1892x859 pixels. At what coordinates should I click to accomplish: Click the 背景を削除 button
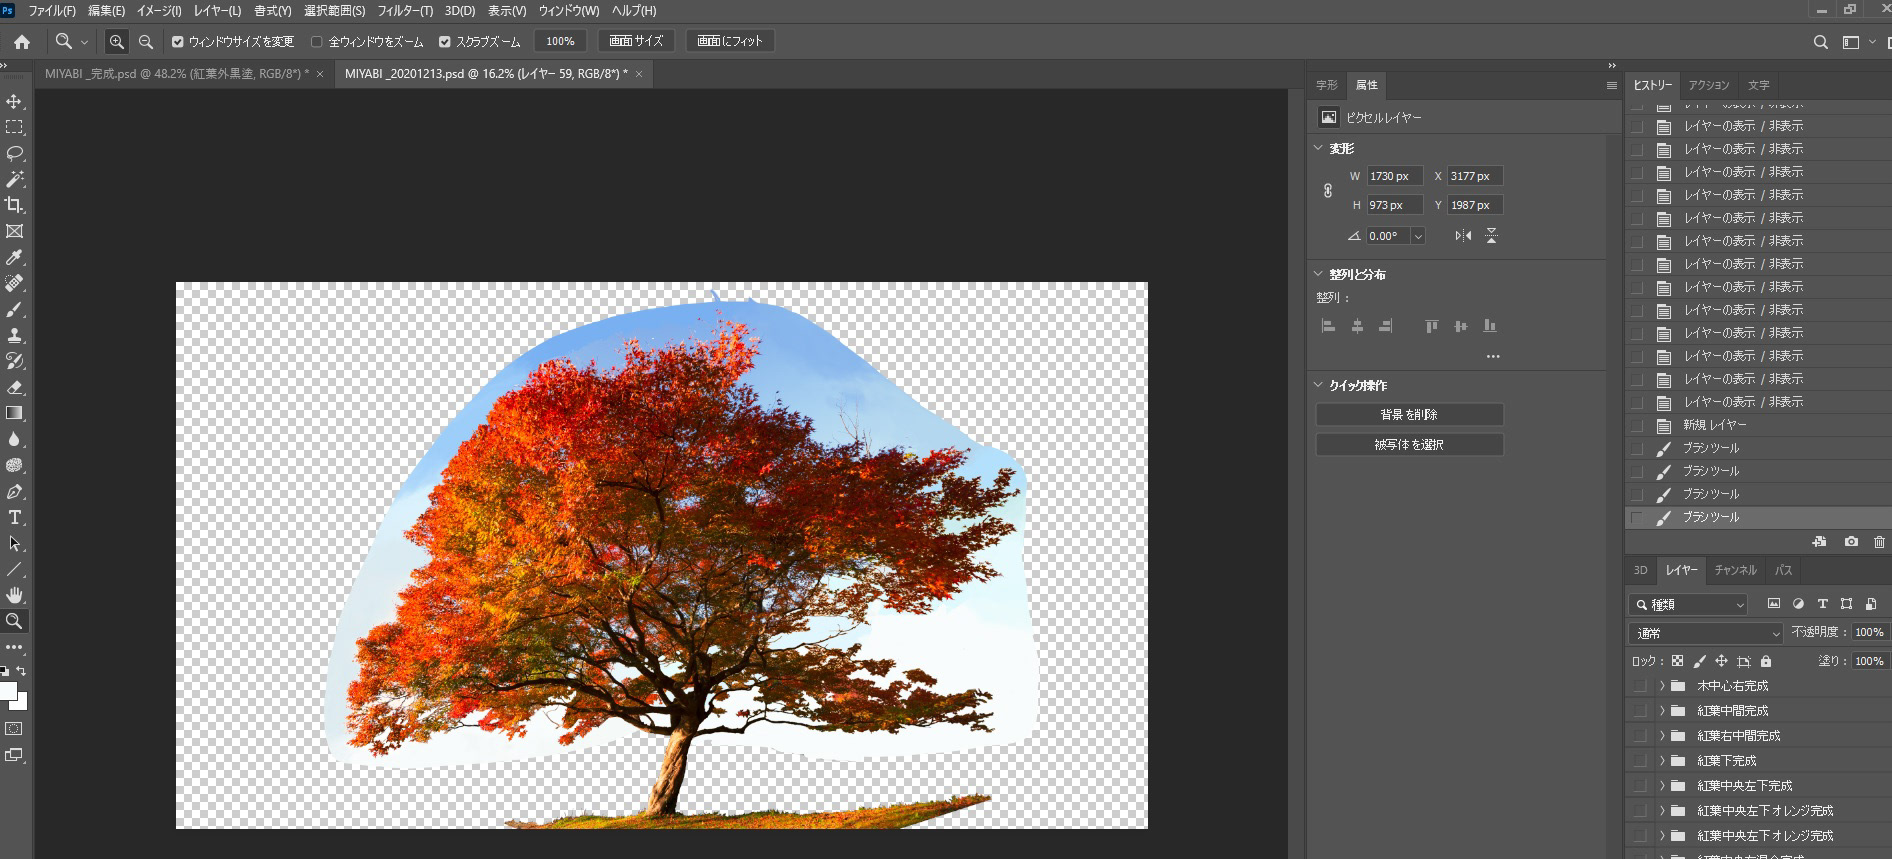(1409, 414)
